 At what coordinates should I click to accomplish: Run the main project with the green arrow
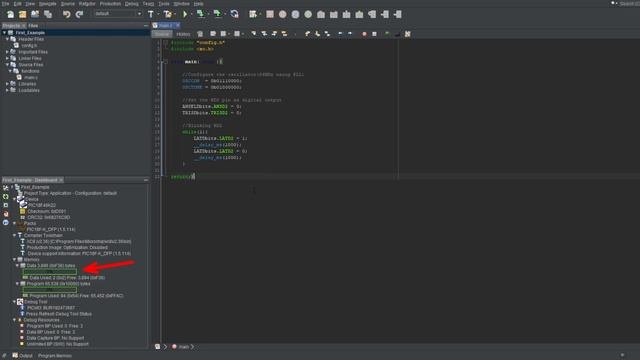(185, 14)
